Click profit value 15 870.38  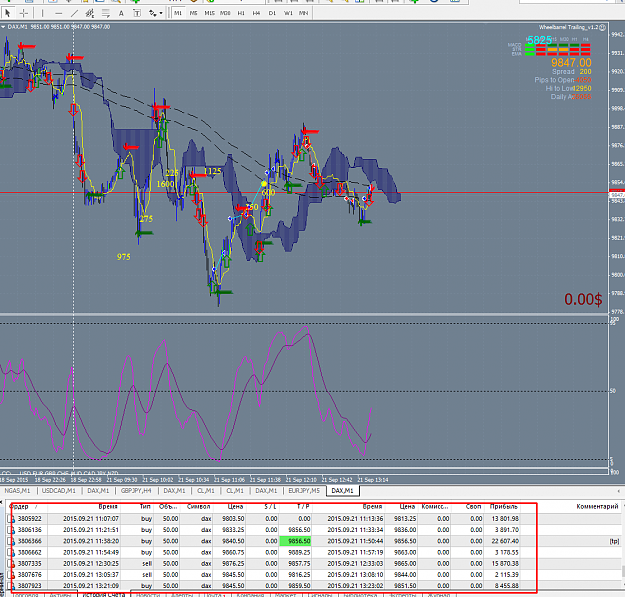click(x=505, y=564)
